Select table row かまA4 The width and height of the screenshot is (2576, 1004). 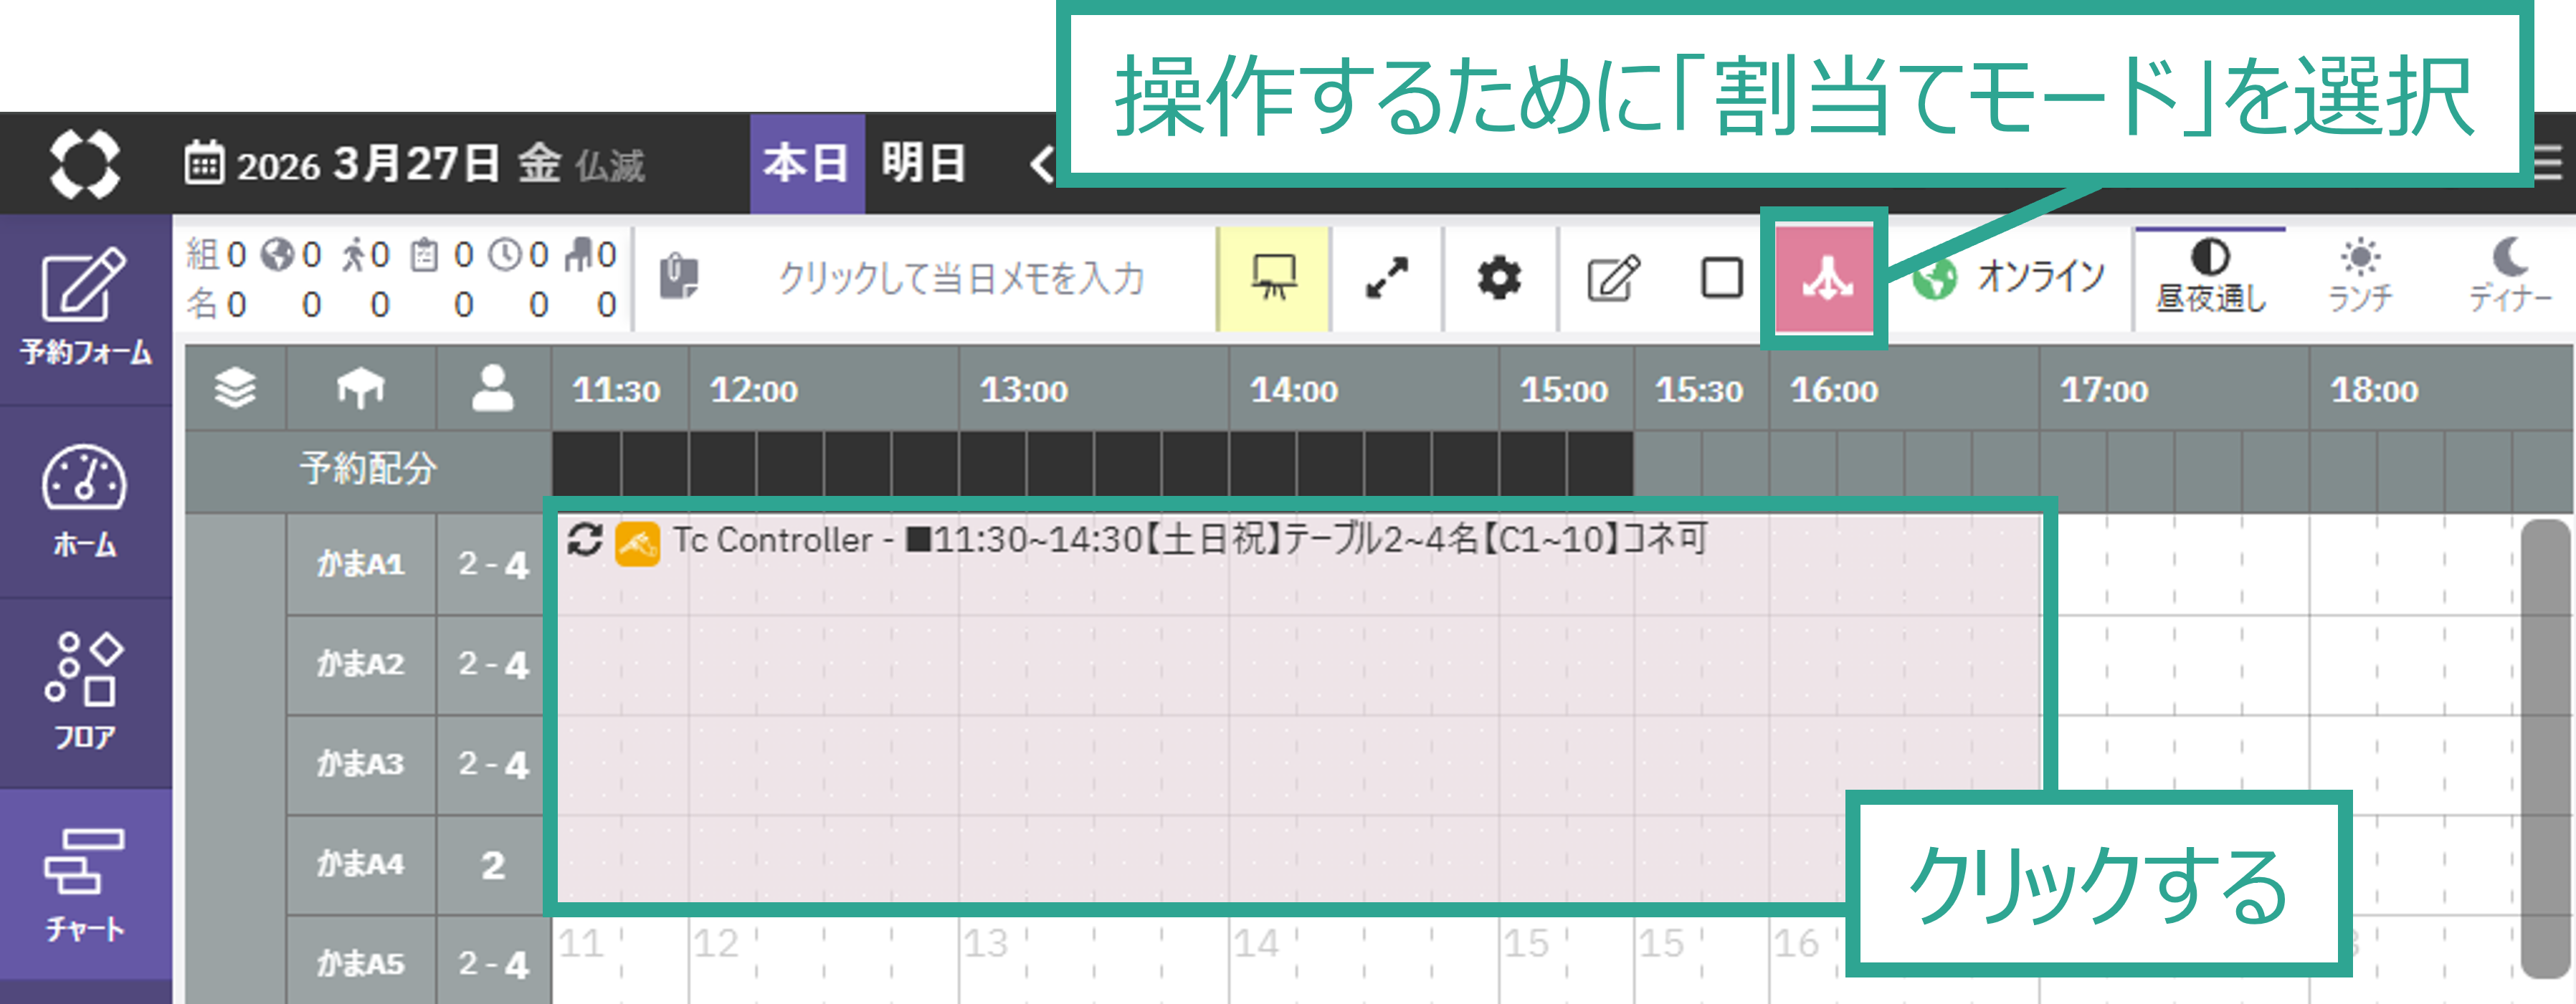tap(361, 864)
